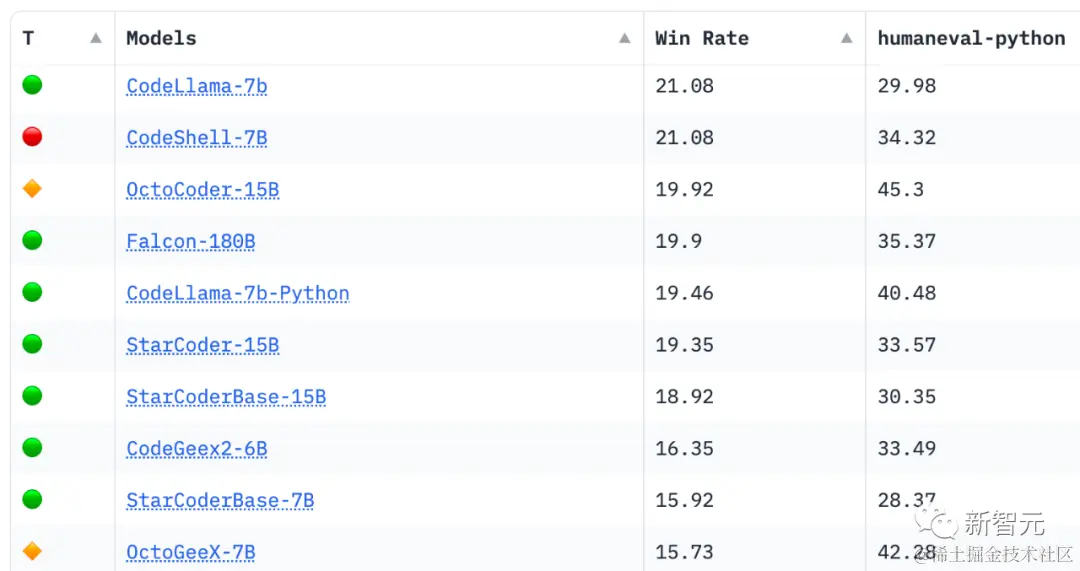Click the humaneval-python column header
Viewport: 1080px width, 571px height.
[971, 38]
